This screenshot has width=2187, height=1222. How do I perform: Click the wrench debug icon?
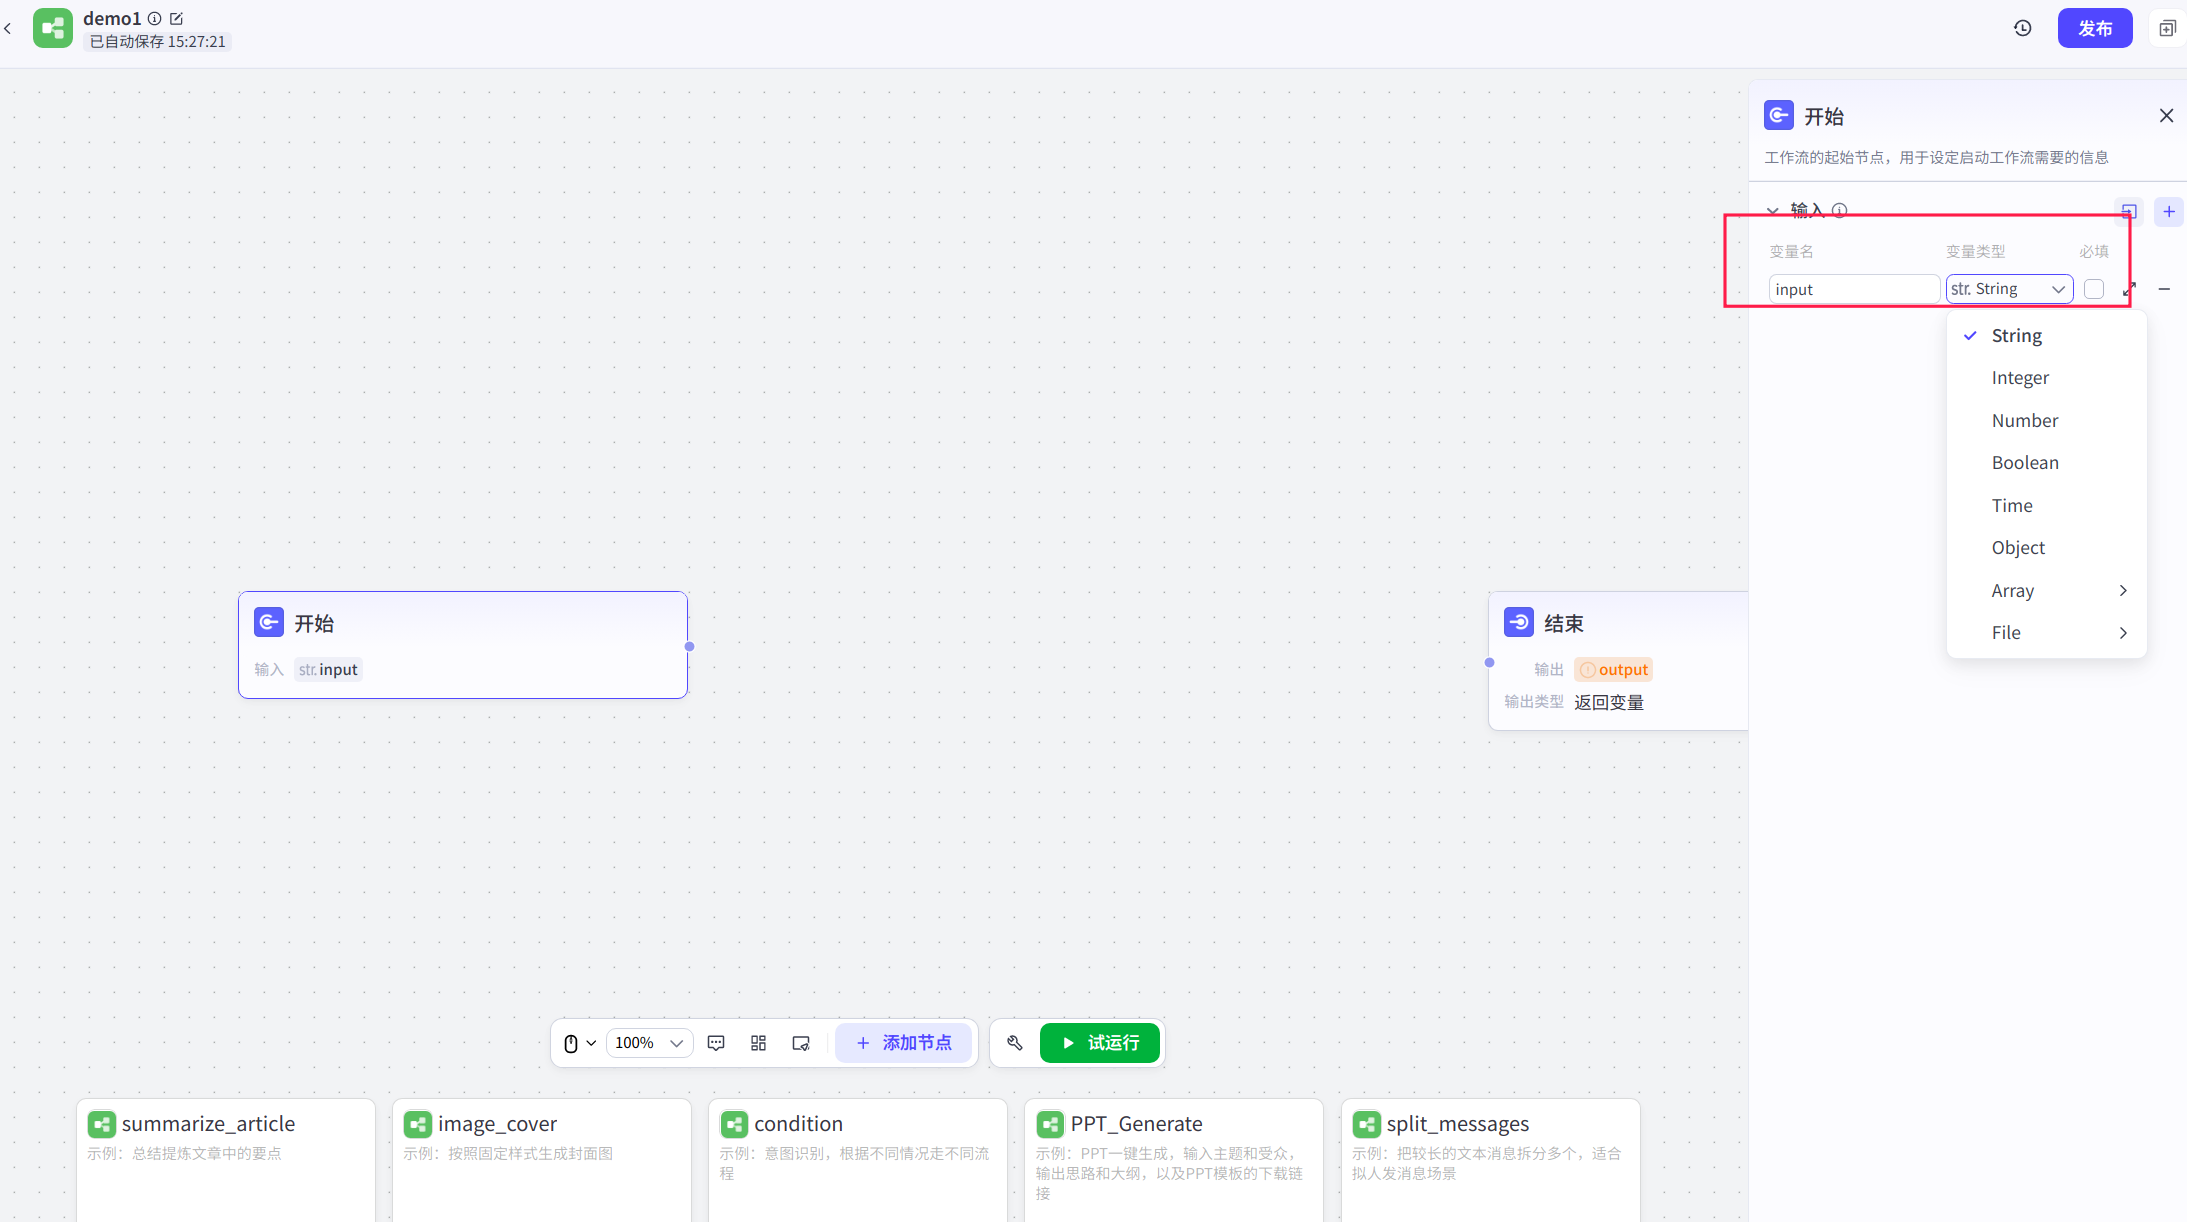coord(1015,1043)
